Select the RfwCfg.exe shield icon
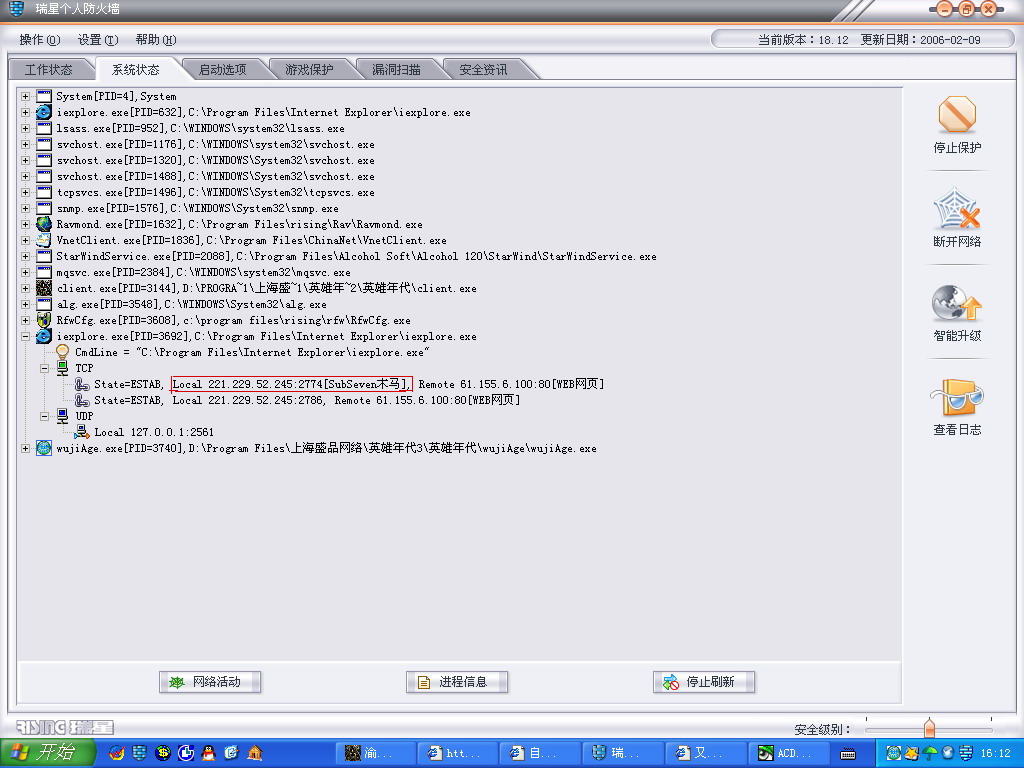Screen dimensions: 1024x768 (x=44, y=320)
